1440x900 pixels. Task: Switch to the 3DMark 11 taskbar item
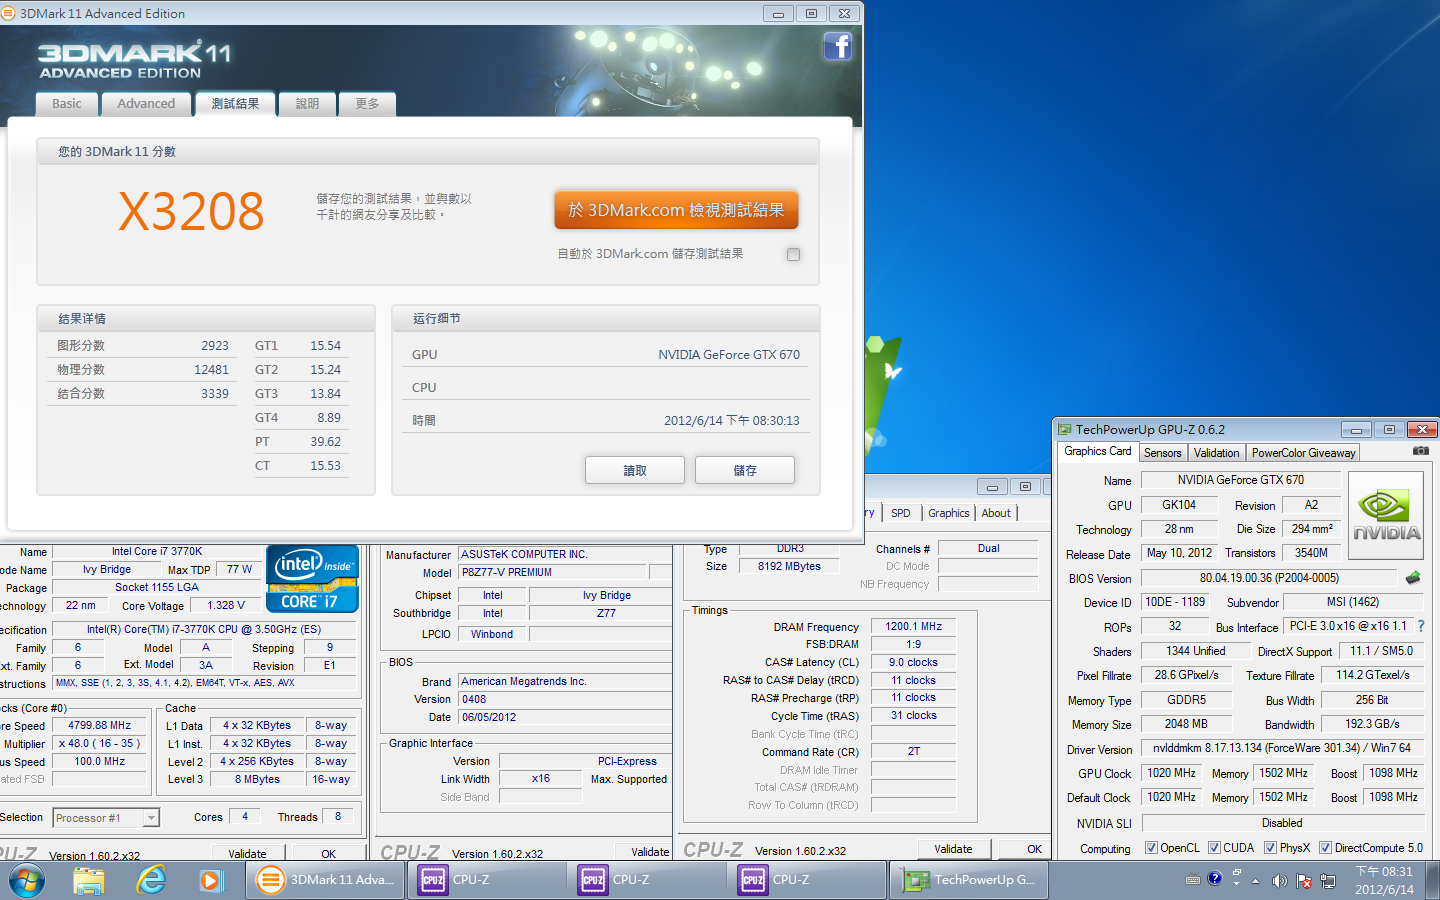[326, 880]
